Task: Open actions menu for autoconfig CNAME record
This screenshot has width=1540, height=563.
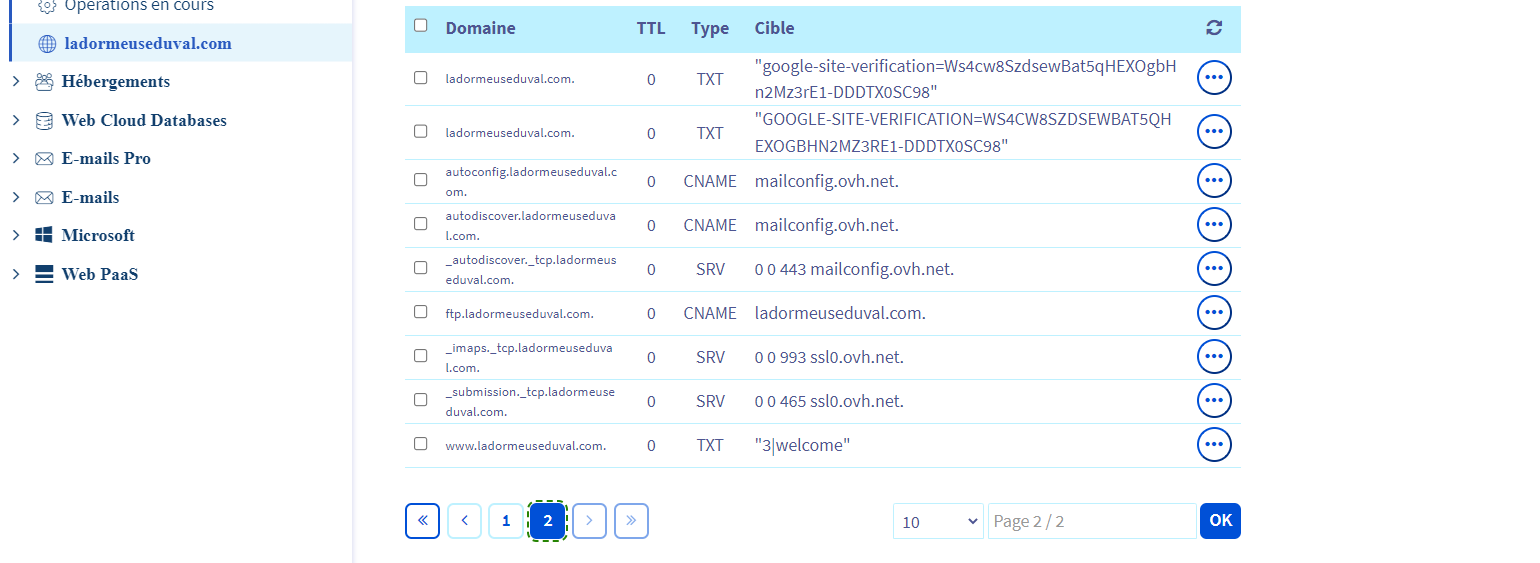Action: click(1214, 181)
